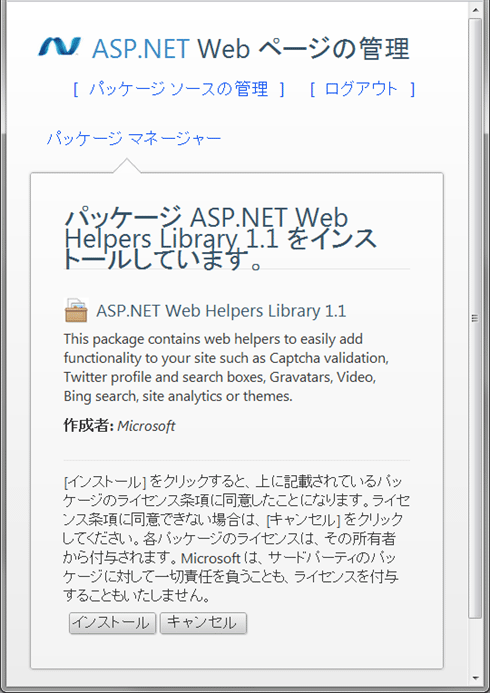Log out using the ログアウト link
Viewport: 490px width, 693px height.
[361, 89]
